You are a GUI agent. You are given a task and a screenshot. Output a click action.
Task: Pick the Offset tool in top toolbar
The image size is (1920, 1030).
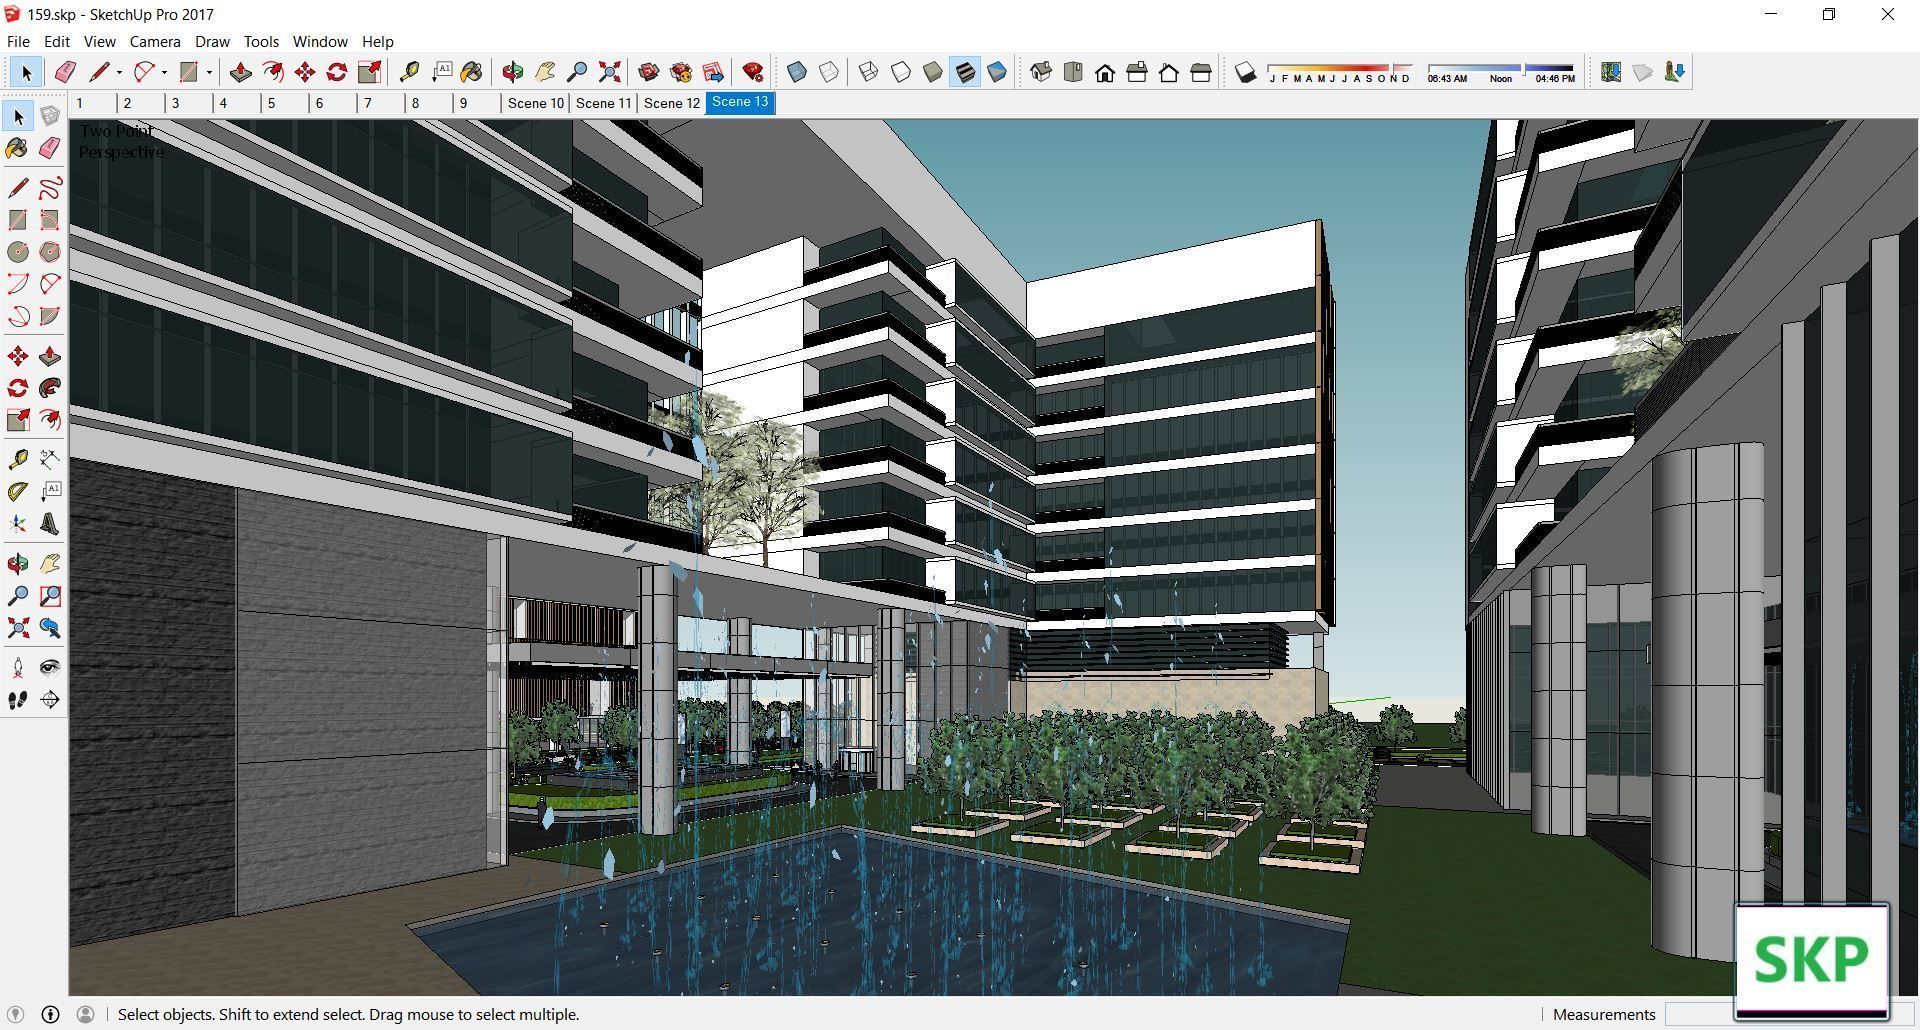(273, 72)
